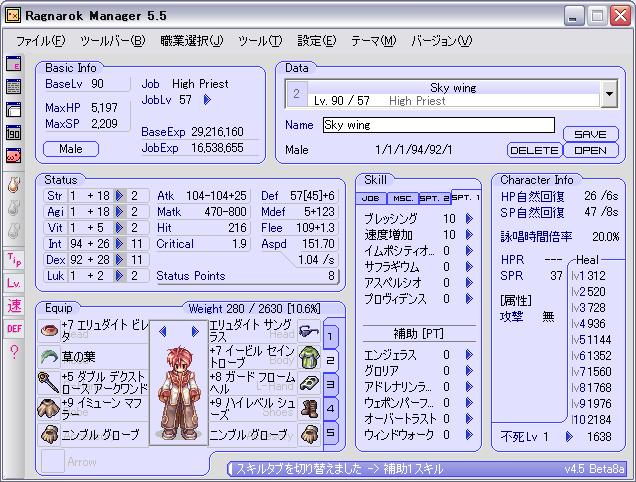Screen dimensions: 636x482
Task: Click the Name field containing Sky wing
Action: pyautogui.click(x=438, y=125)
